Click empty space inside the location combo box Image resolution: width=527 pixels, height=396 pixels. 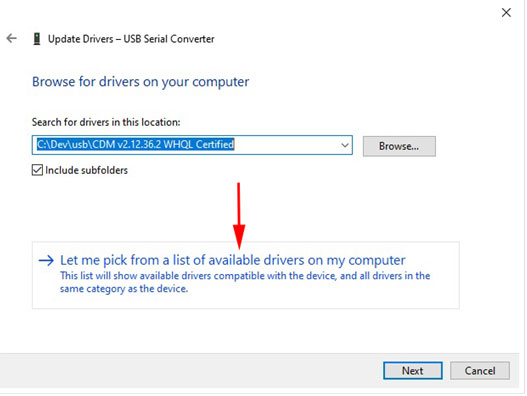pyautogui.click(x=286, y=145)
